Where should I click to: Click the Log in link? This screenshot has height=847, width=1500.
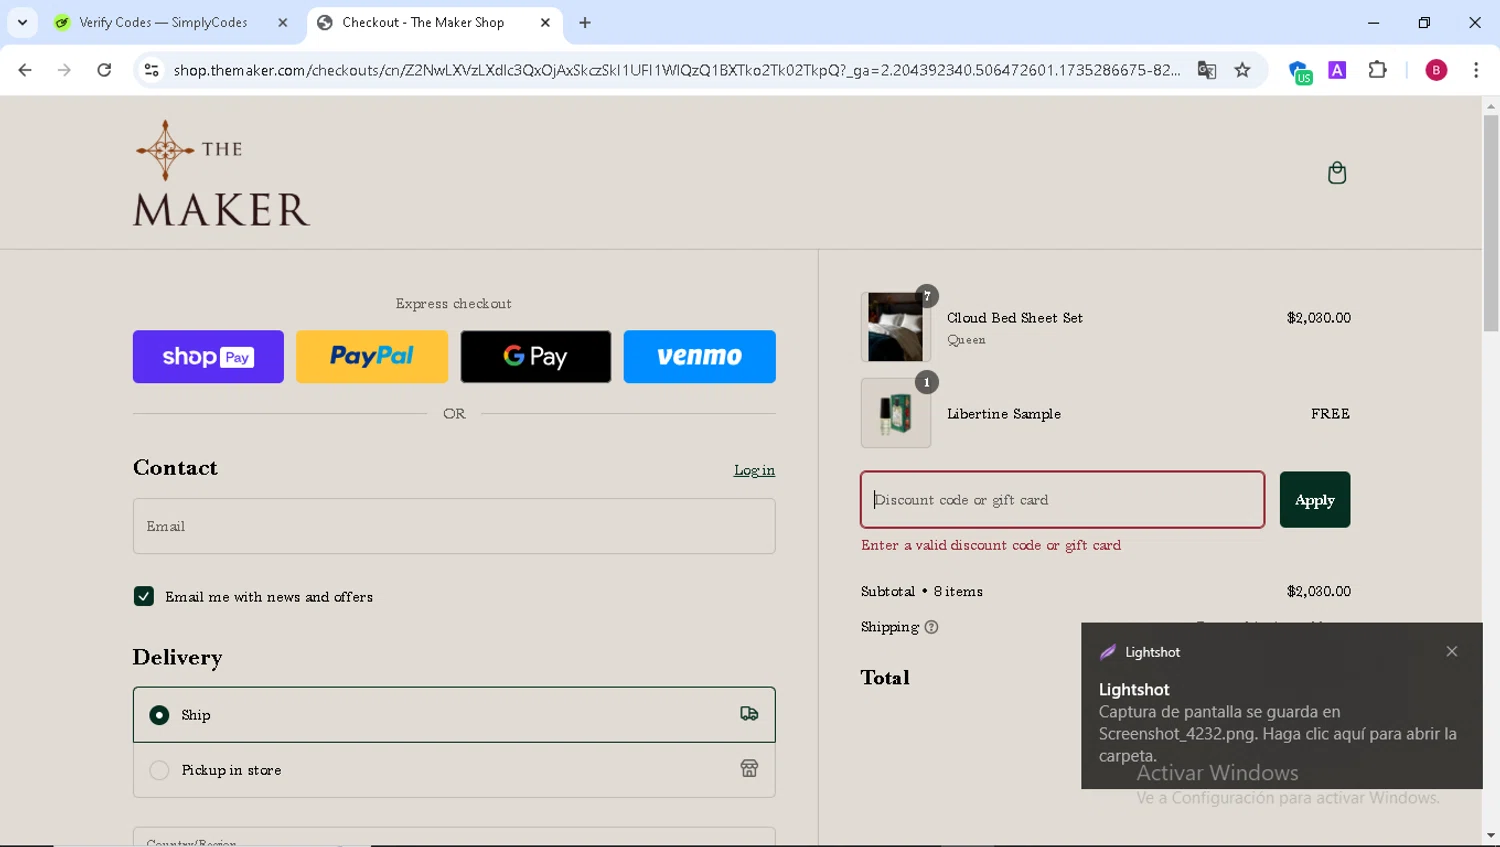click(754, 470)
